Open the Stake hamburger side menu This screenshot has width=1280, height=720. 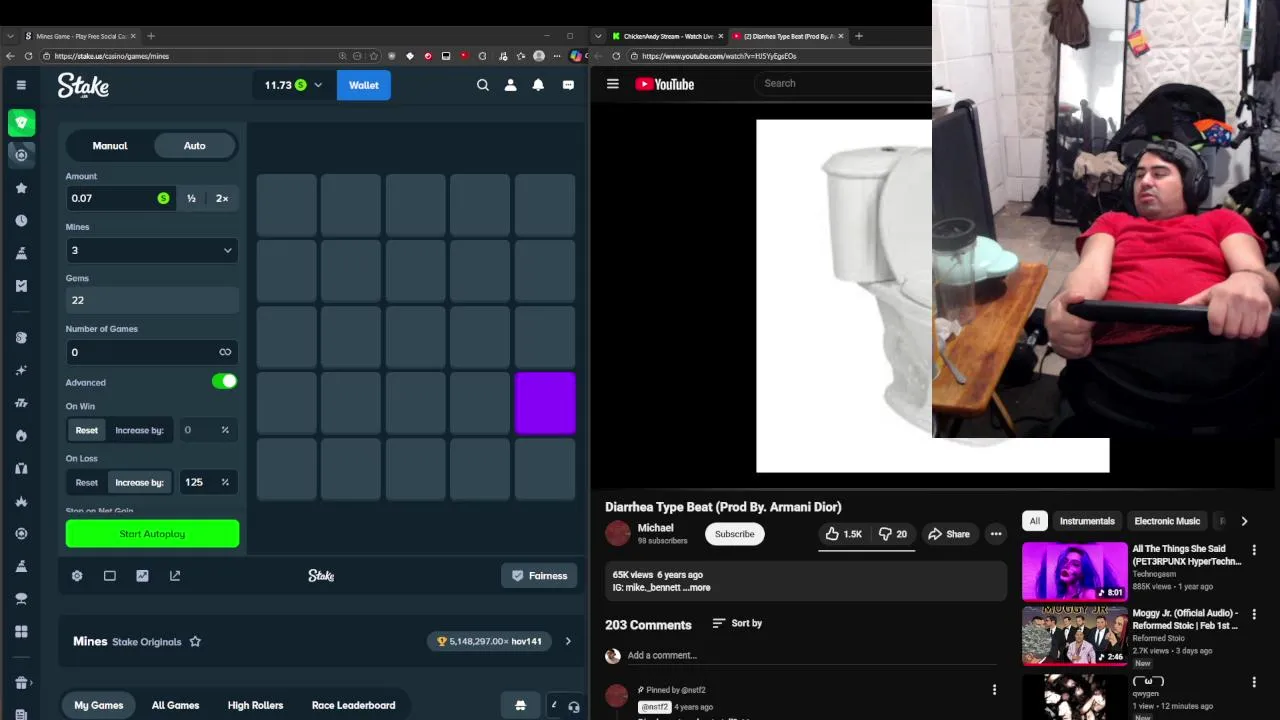tap(21, 85)
